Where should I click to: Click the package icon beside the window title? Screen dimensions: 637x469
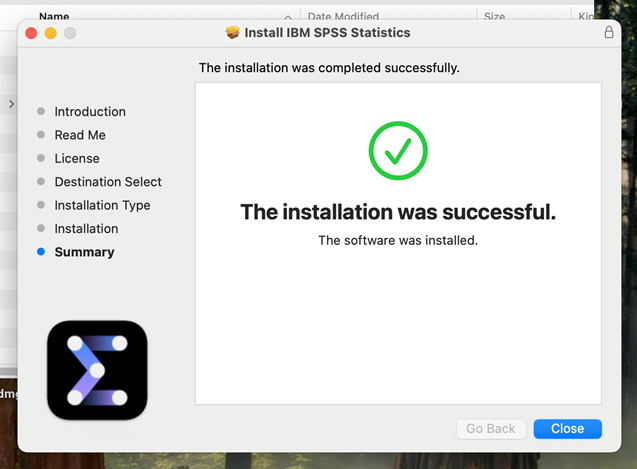(233, 32)
